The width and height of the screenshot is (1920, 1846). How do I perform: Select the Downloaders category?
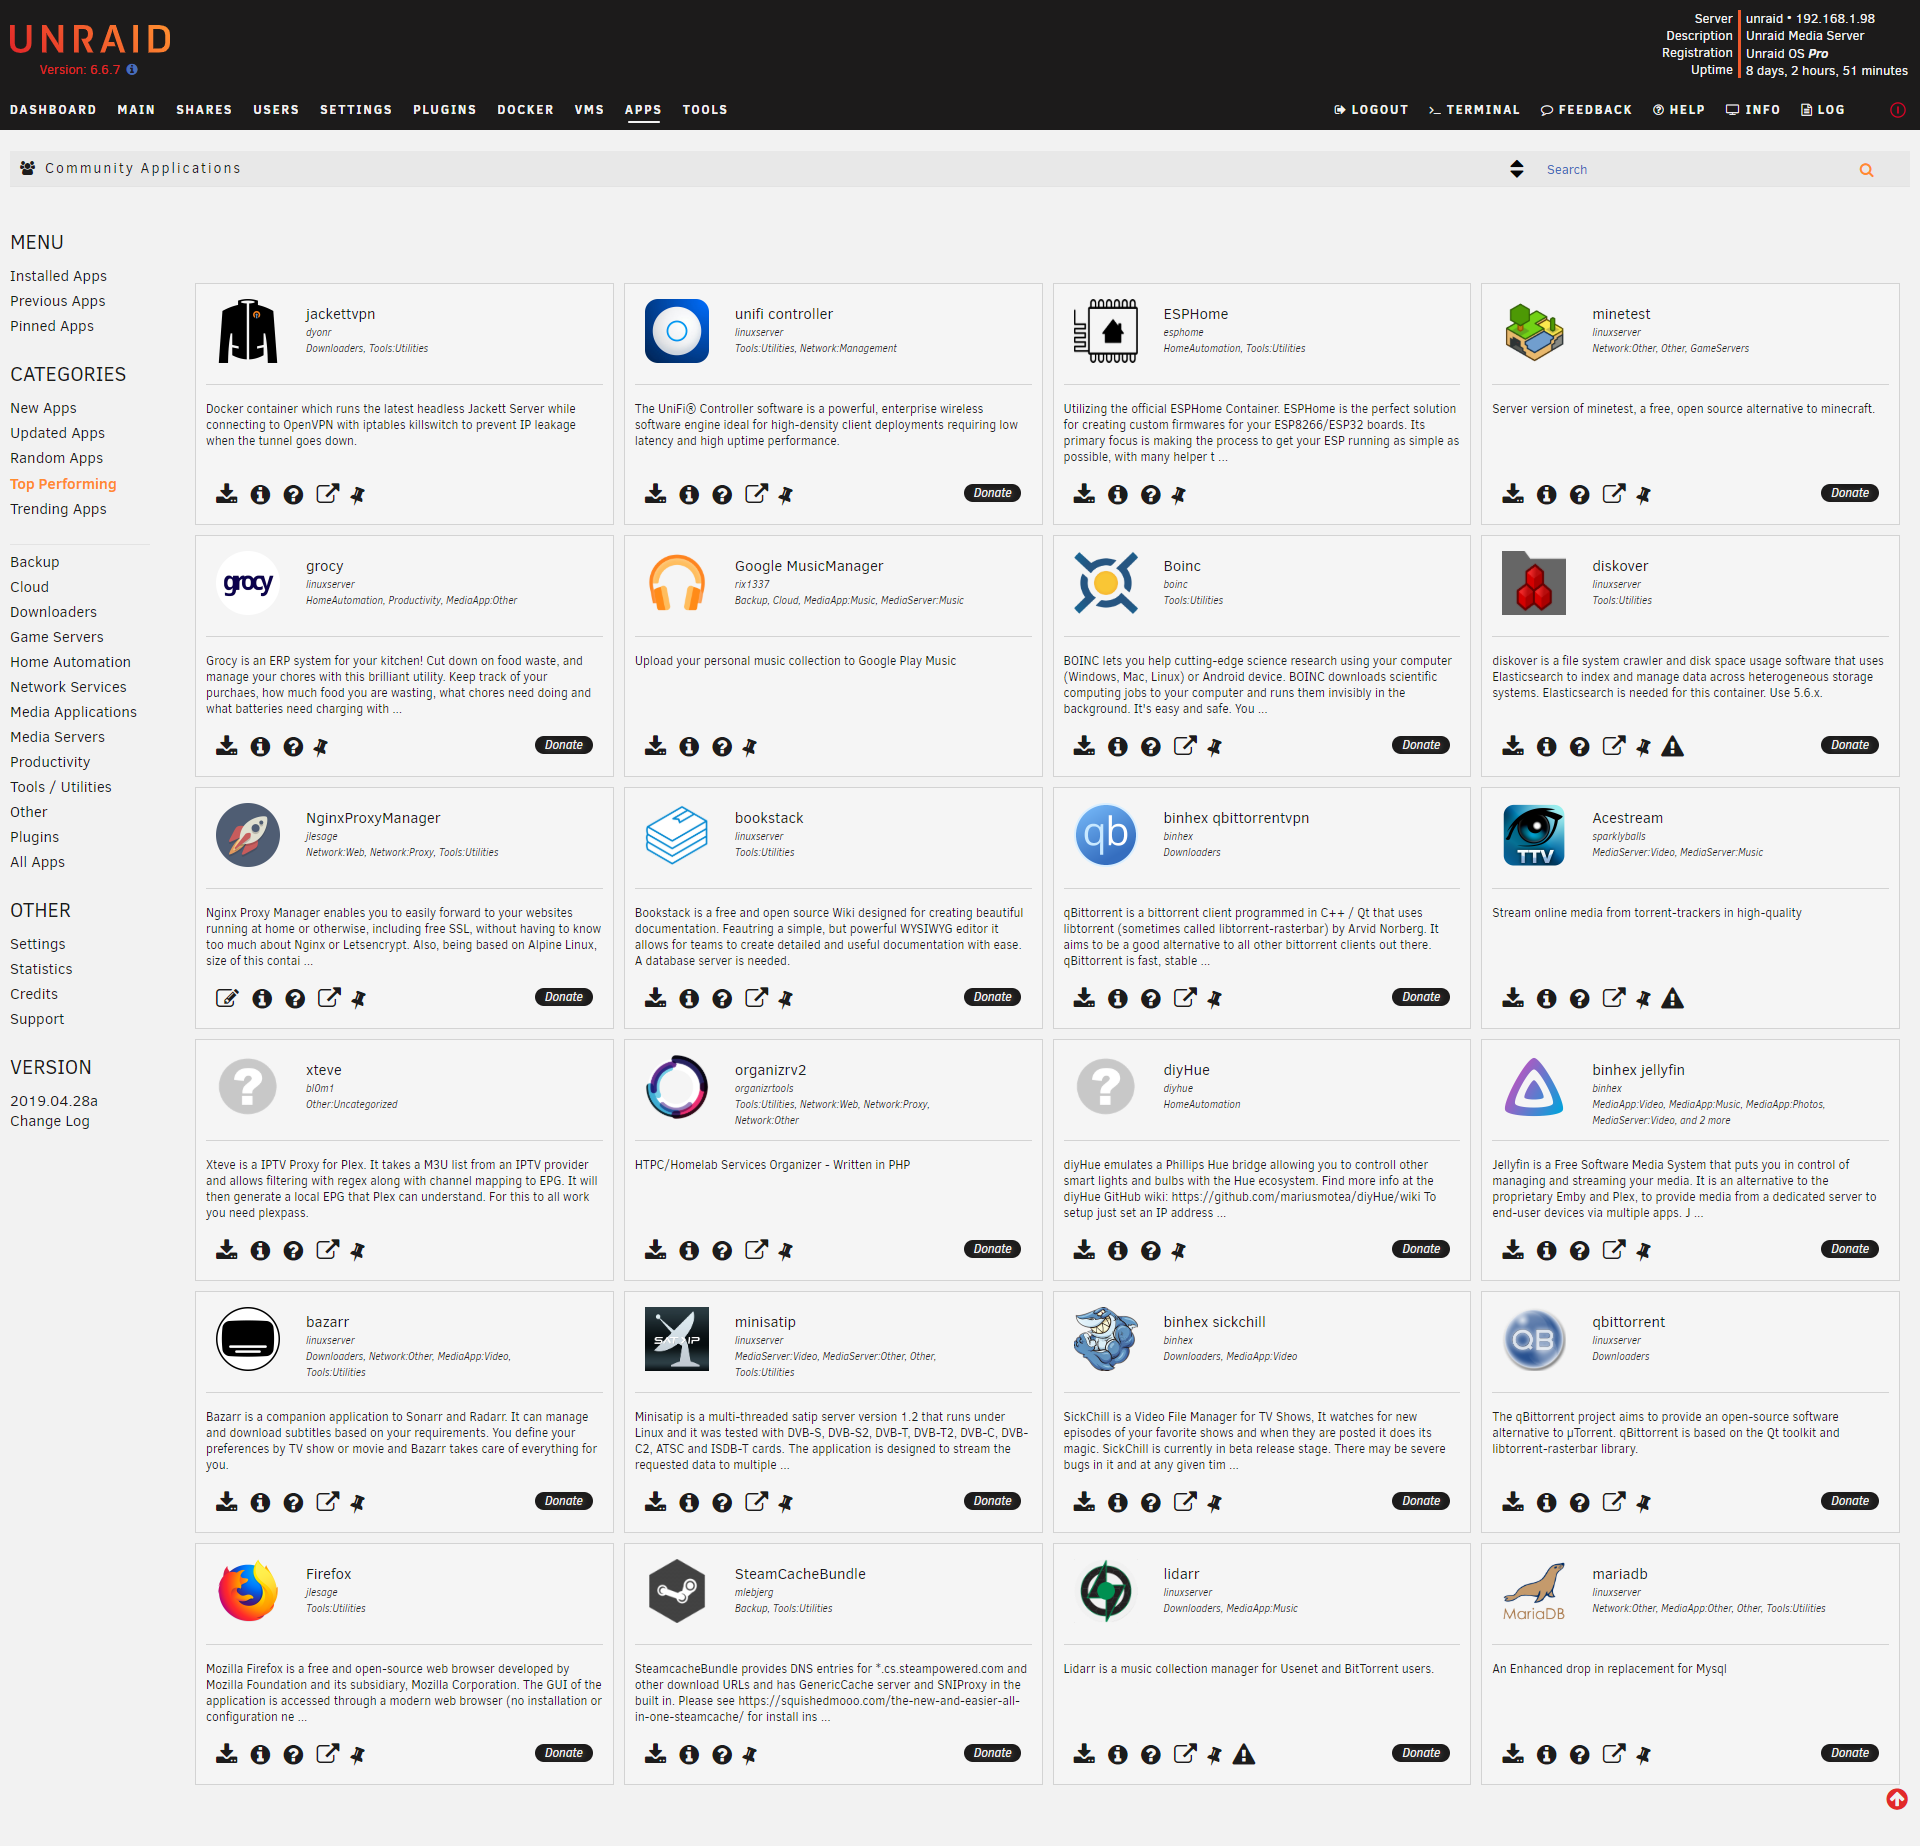click(53, 612)
